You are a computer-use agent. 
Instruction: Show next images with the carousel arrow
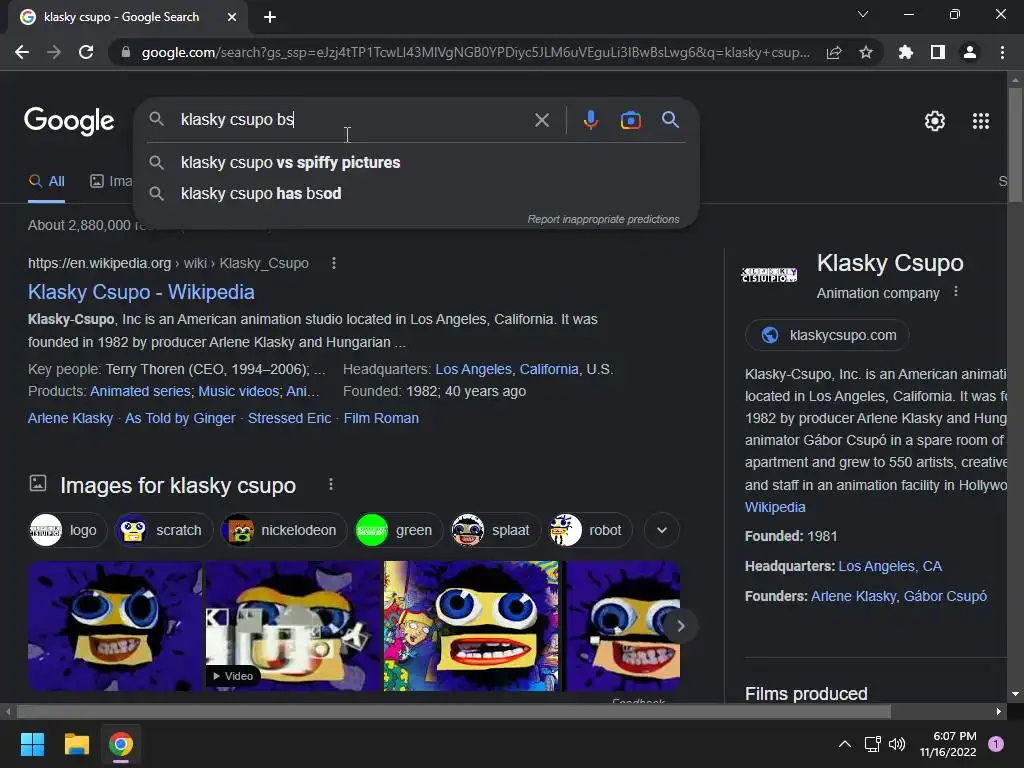pos(680,626)
